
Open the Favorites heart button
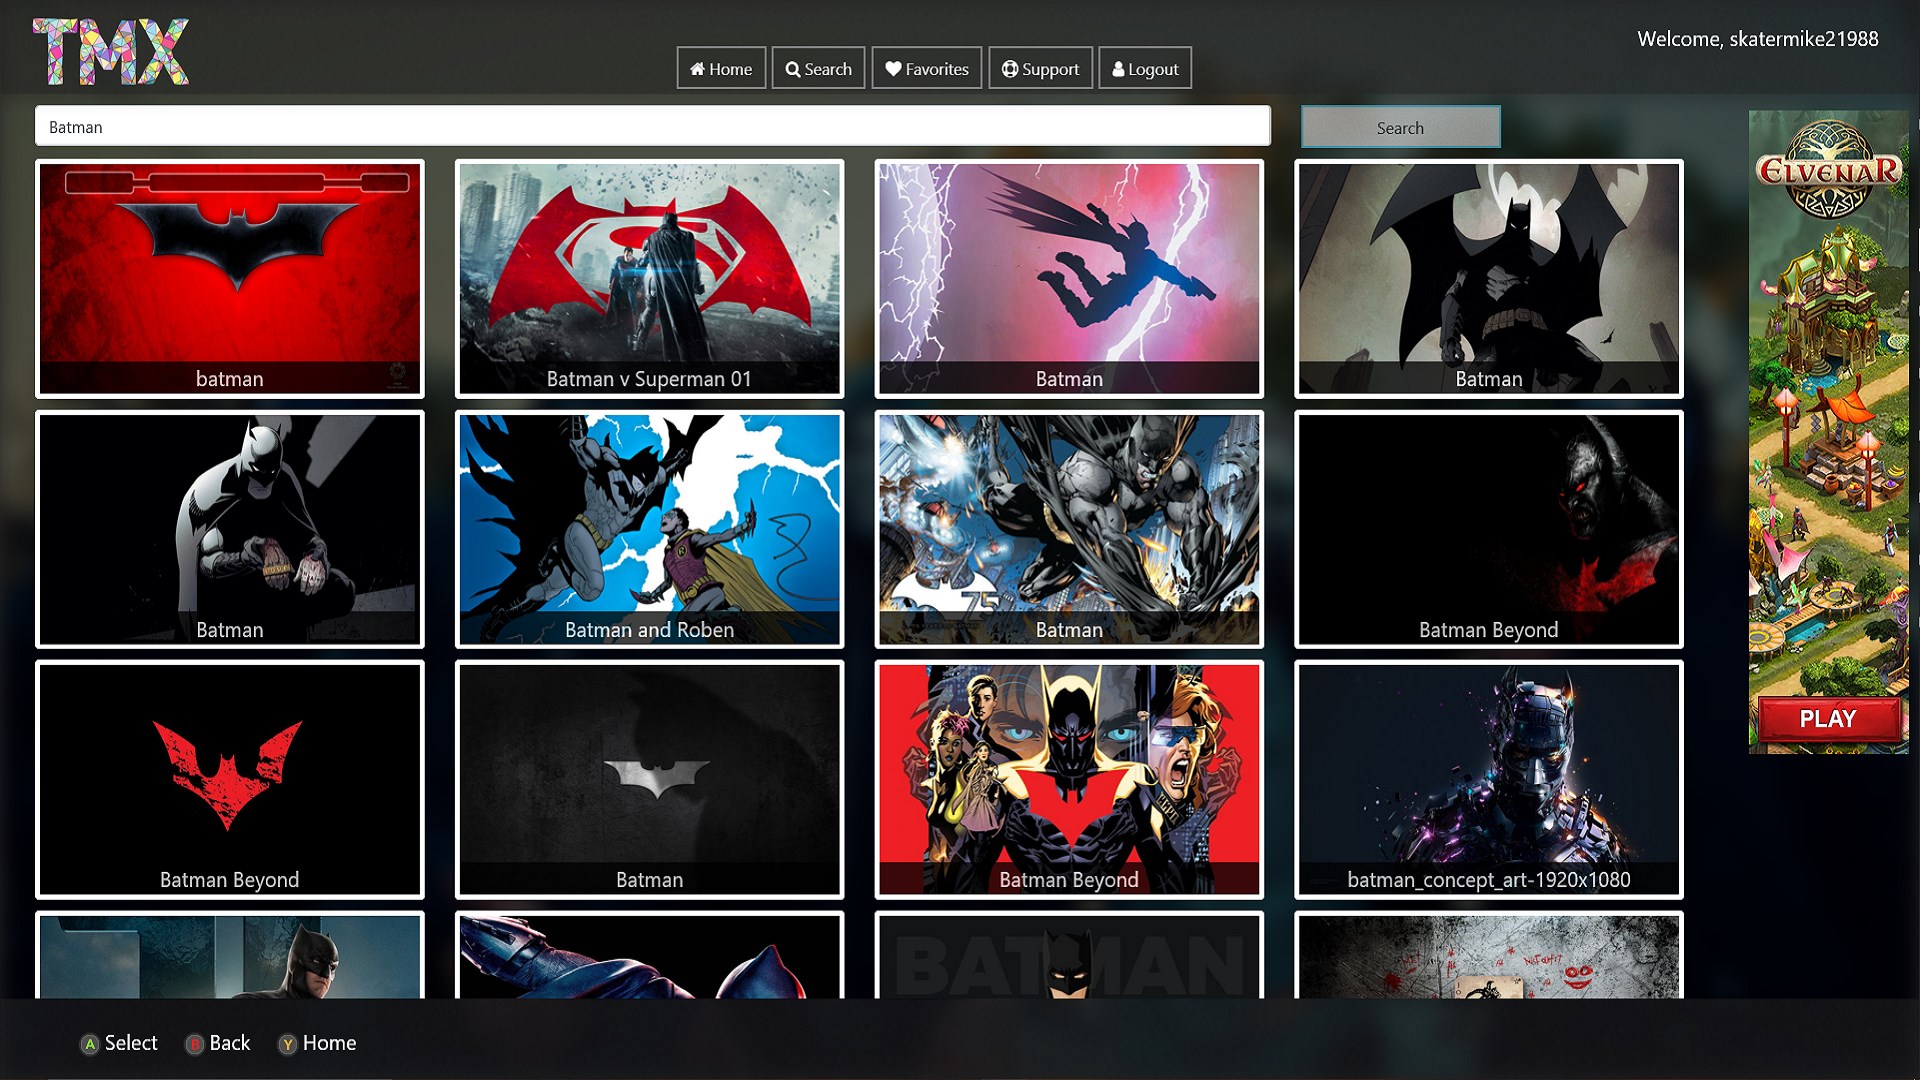coord(926,69)
